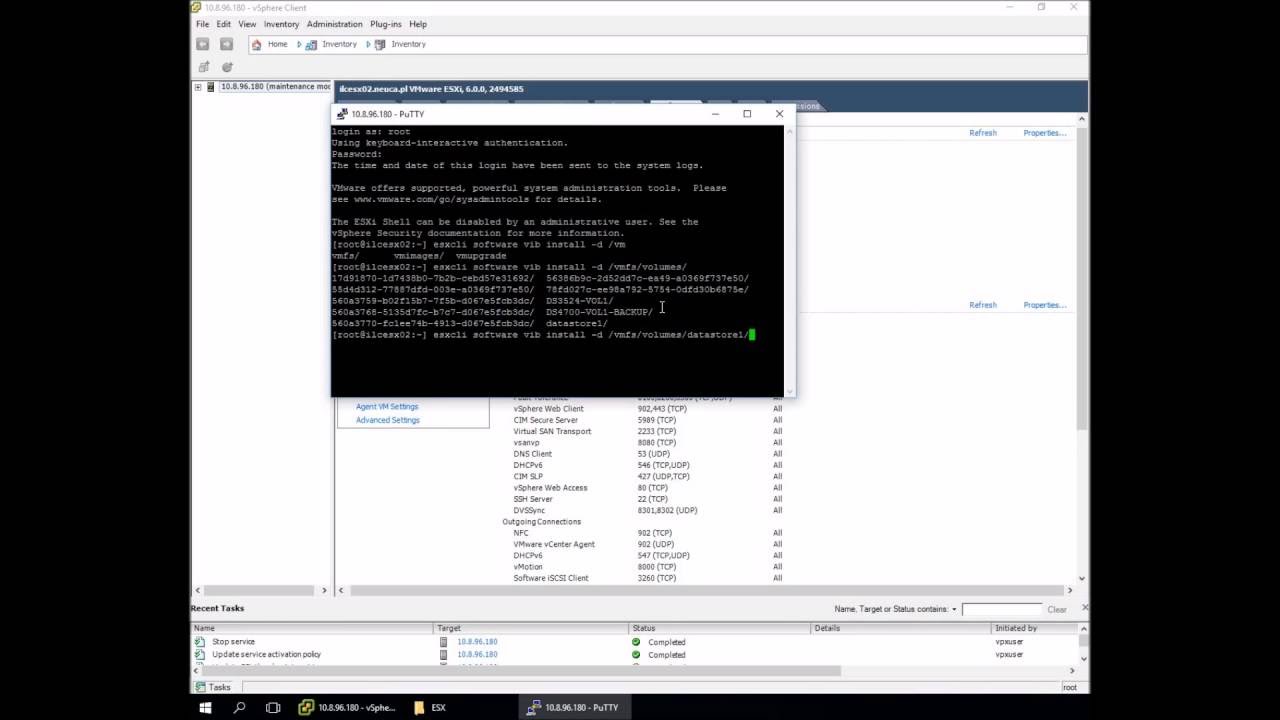
Task: Click lower Properties link
Action: pos(1045,305)
